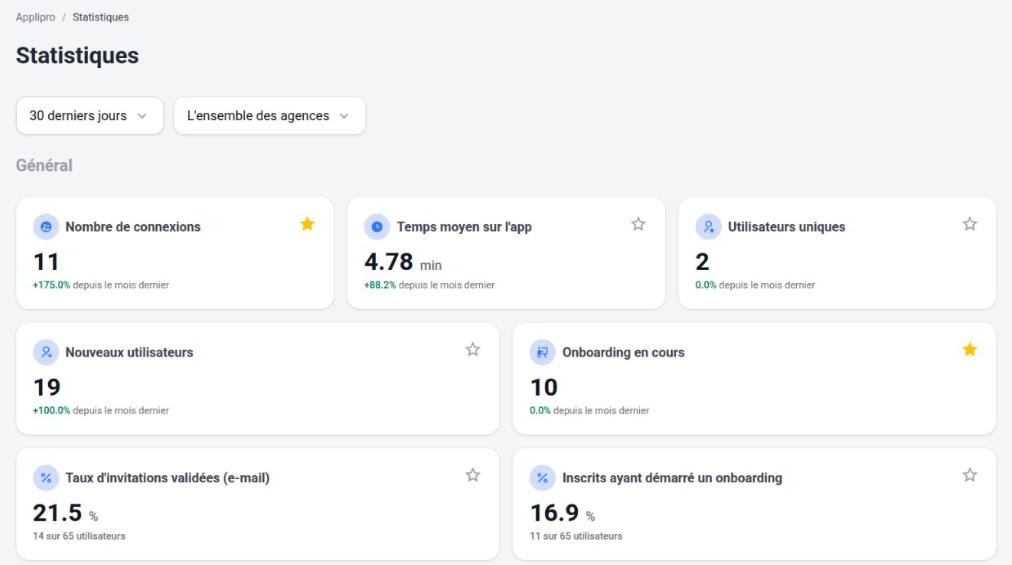Click the value 11 in Nombre de connexions

tap(46, 262)
